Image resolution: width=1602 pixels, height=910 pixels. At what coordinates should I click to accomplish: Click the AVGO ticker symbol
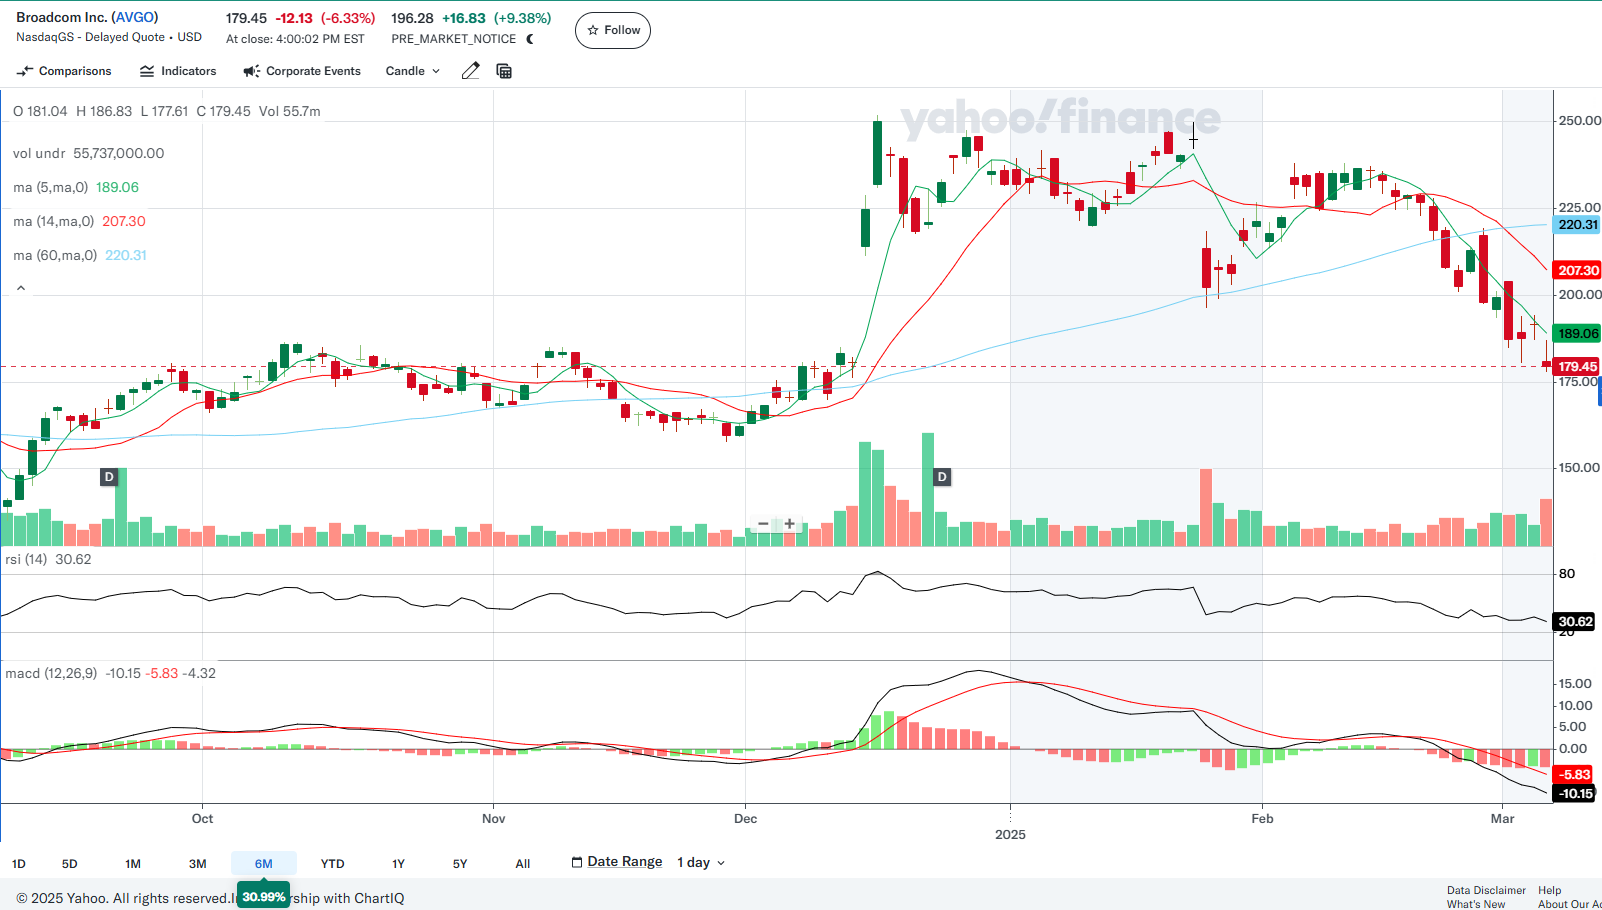coord(135,17)
